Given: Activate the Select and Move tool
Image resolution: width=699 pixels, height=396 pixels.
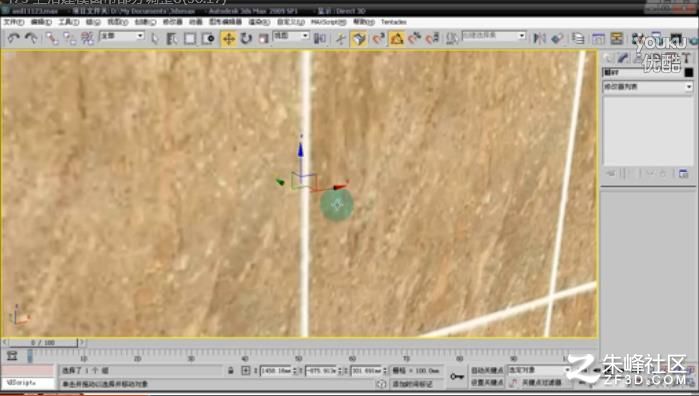Looking at the screenshot, I should [229, 39].
